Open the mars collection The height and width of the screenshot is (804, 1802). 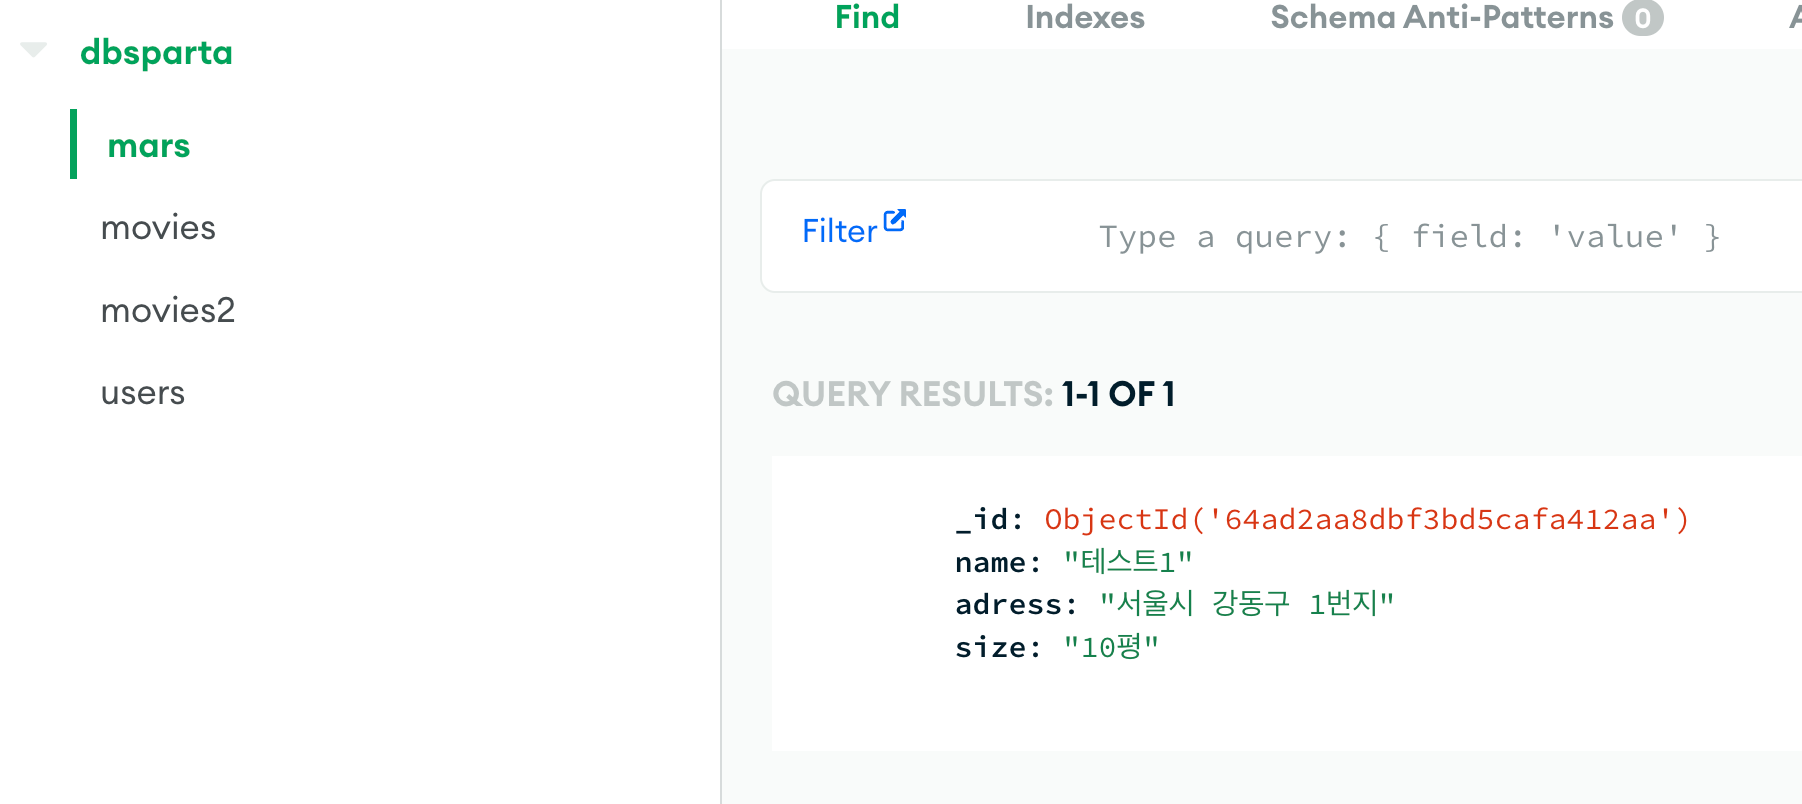click(149, 146)
